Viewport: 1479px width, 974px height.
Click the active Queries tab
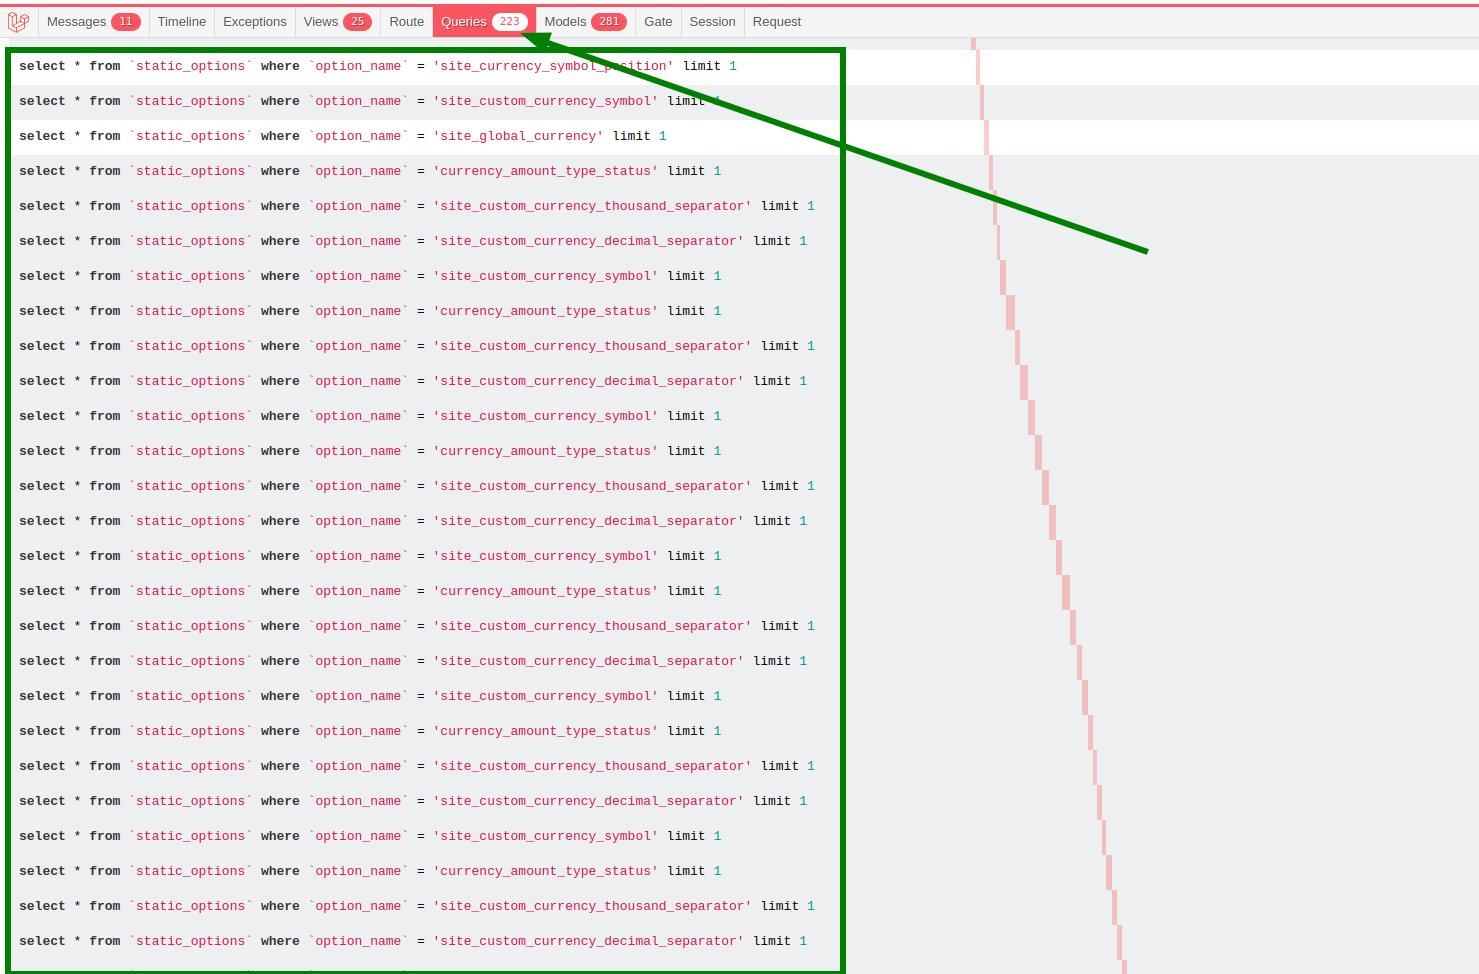coord(464,21)
